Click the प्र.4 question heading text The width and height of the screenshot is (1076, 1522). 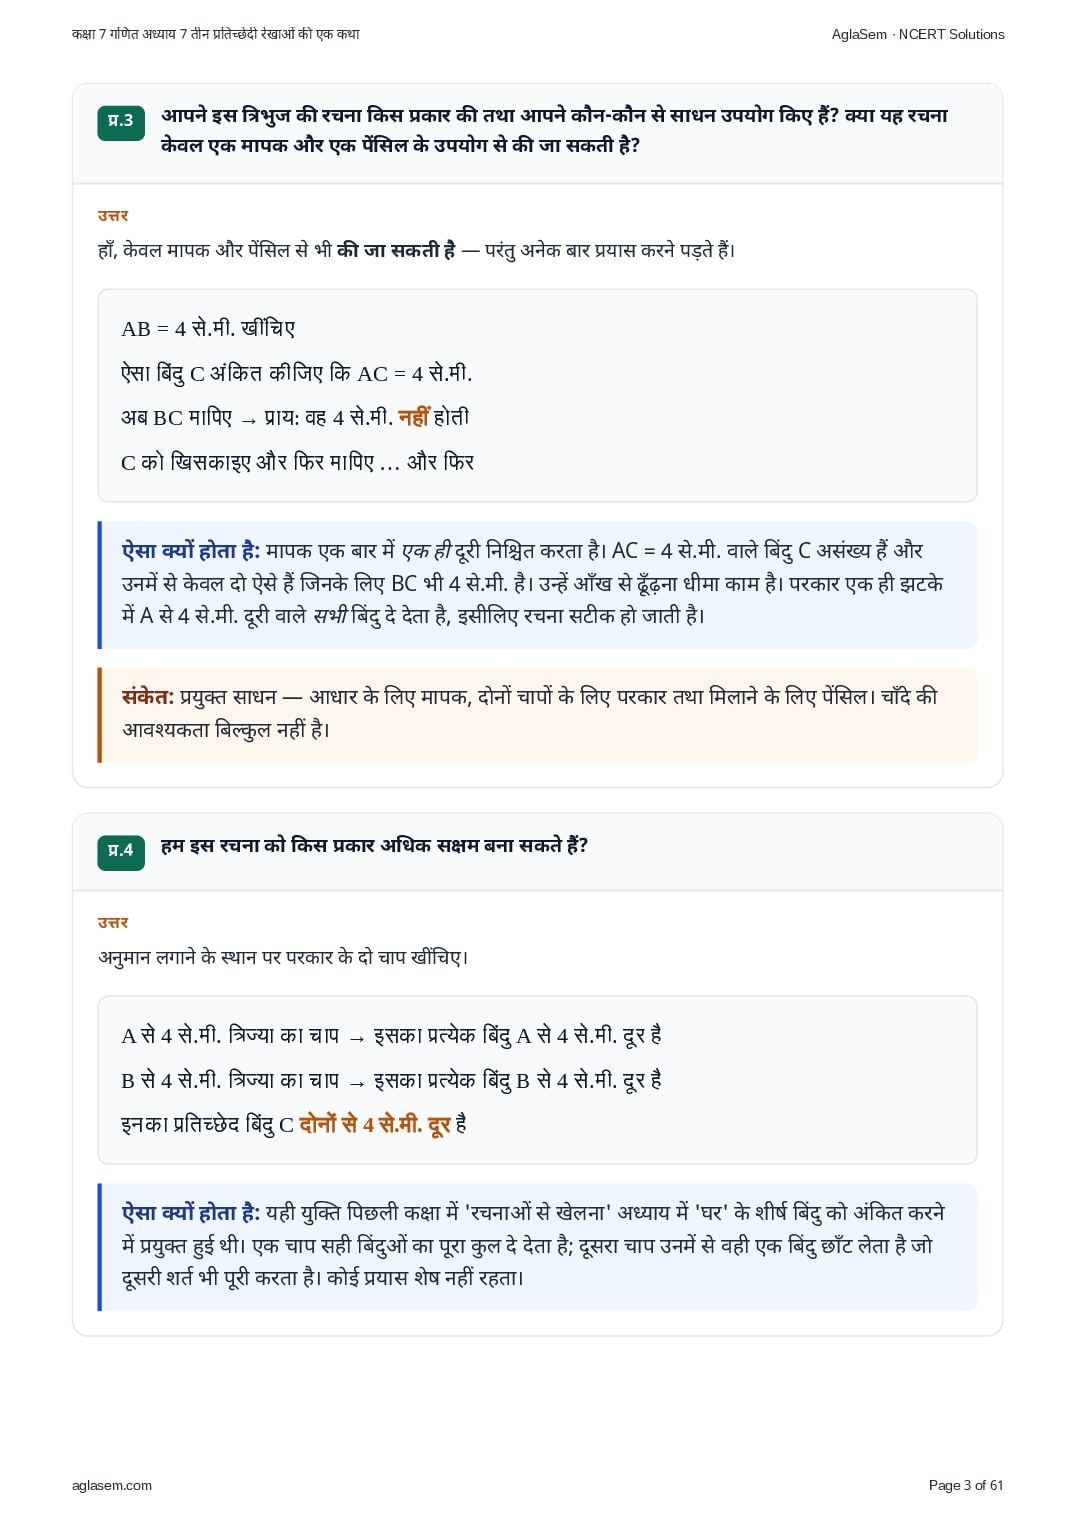pos(374,846)
